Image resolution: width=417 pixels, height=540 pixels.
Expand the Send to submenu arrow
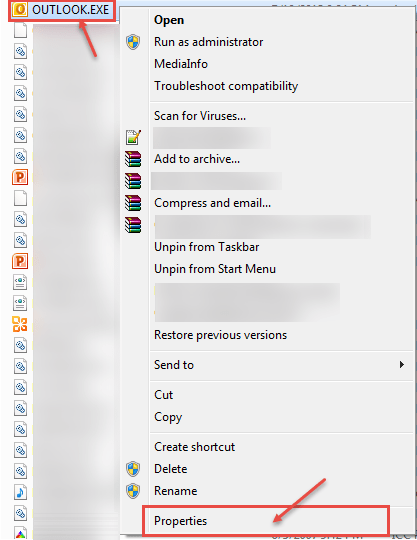pyautogui.click(x=402, y=365)
